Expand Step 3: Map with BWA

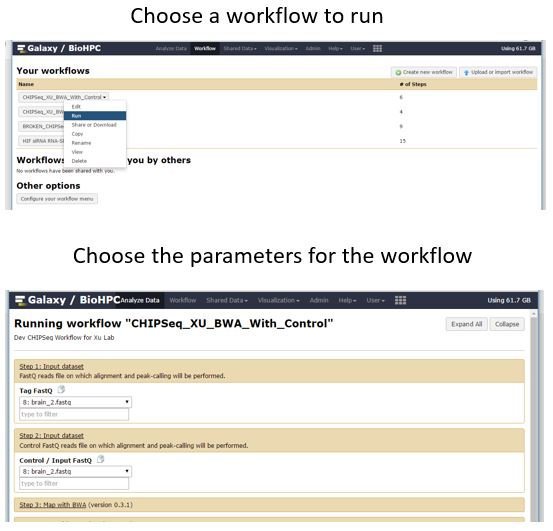(x=53, y=505)
